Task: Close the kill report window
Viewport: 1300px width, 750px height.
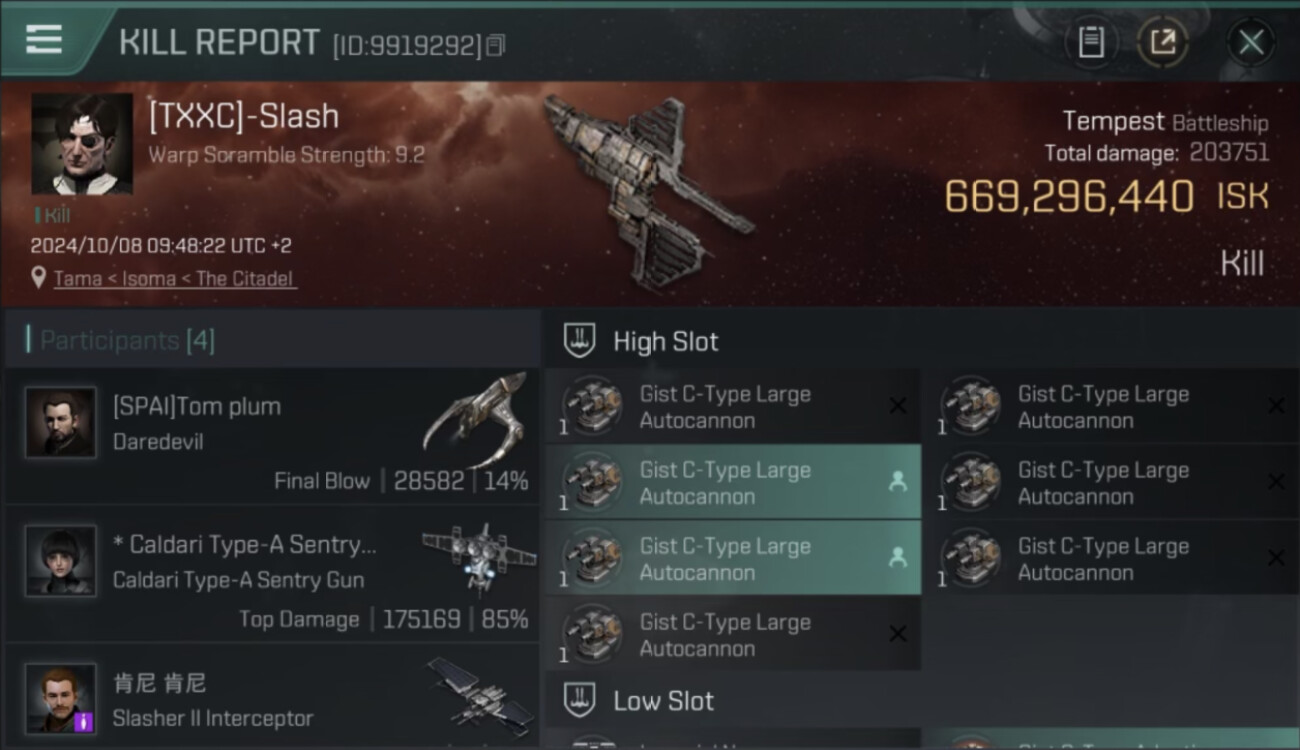Action: pos(1251,42)
